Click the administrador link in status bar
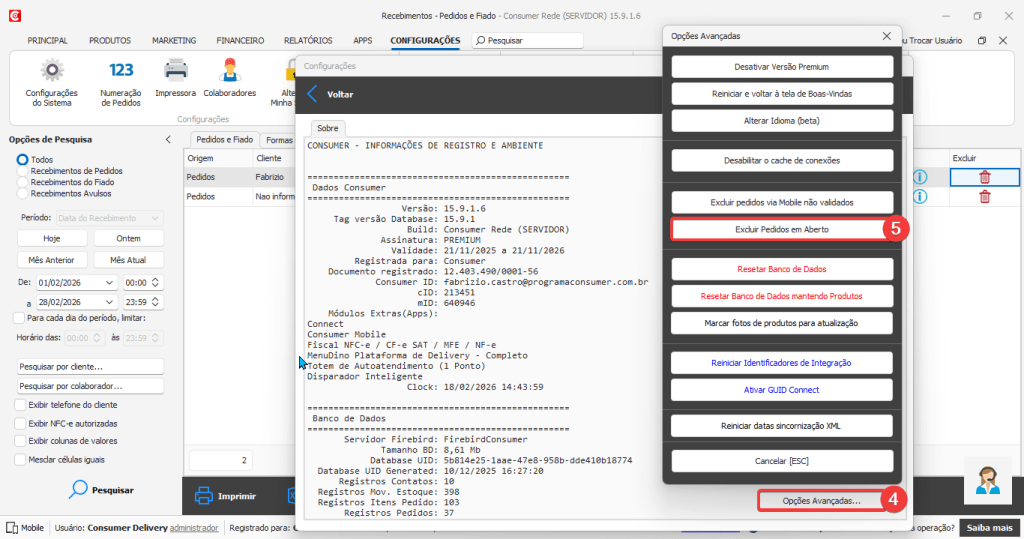Screen dimensions: 1024x539 pos(194,528)
